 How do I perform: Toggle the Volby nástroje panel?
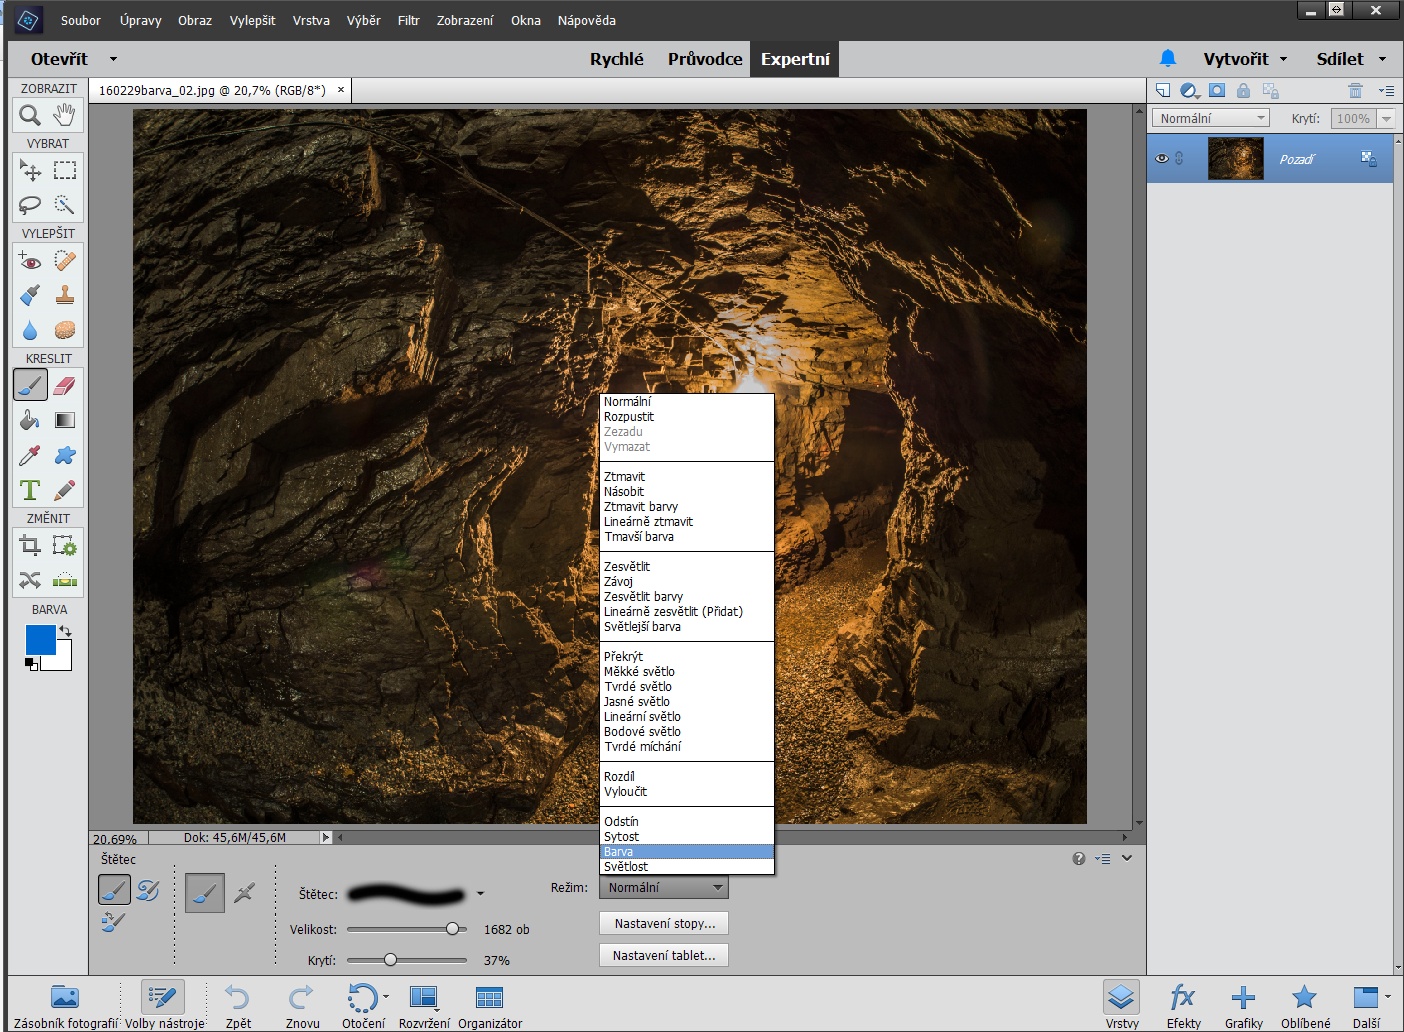click(x=163, y=1004)
